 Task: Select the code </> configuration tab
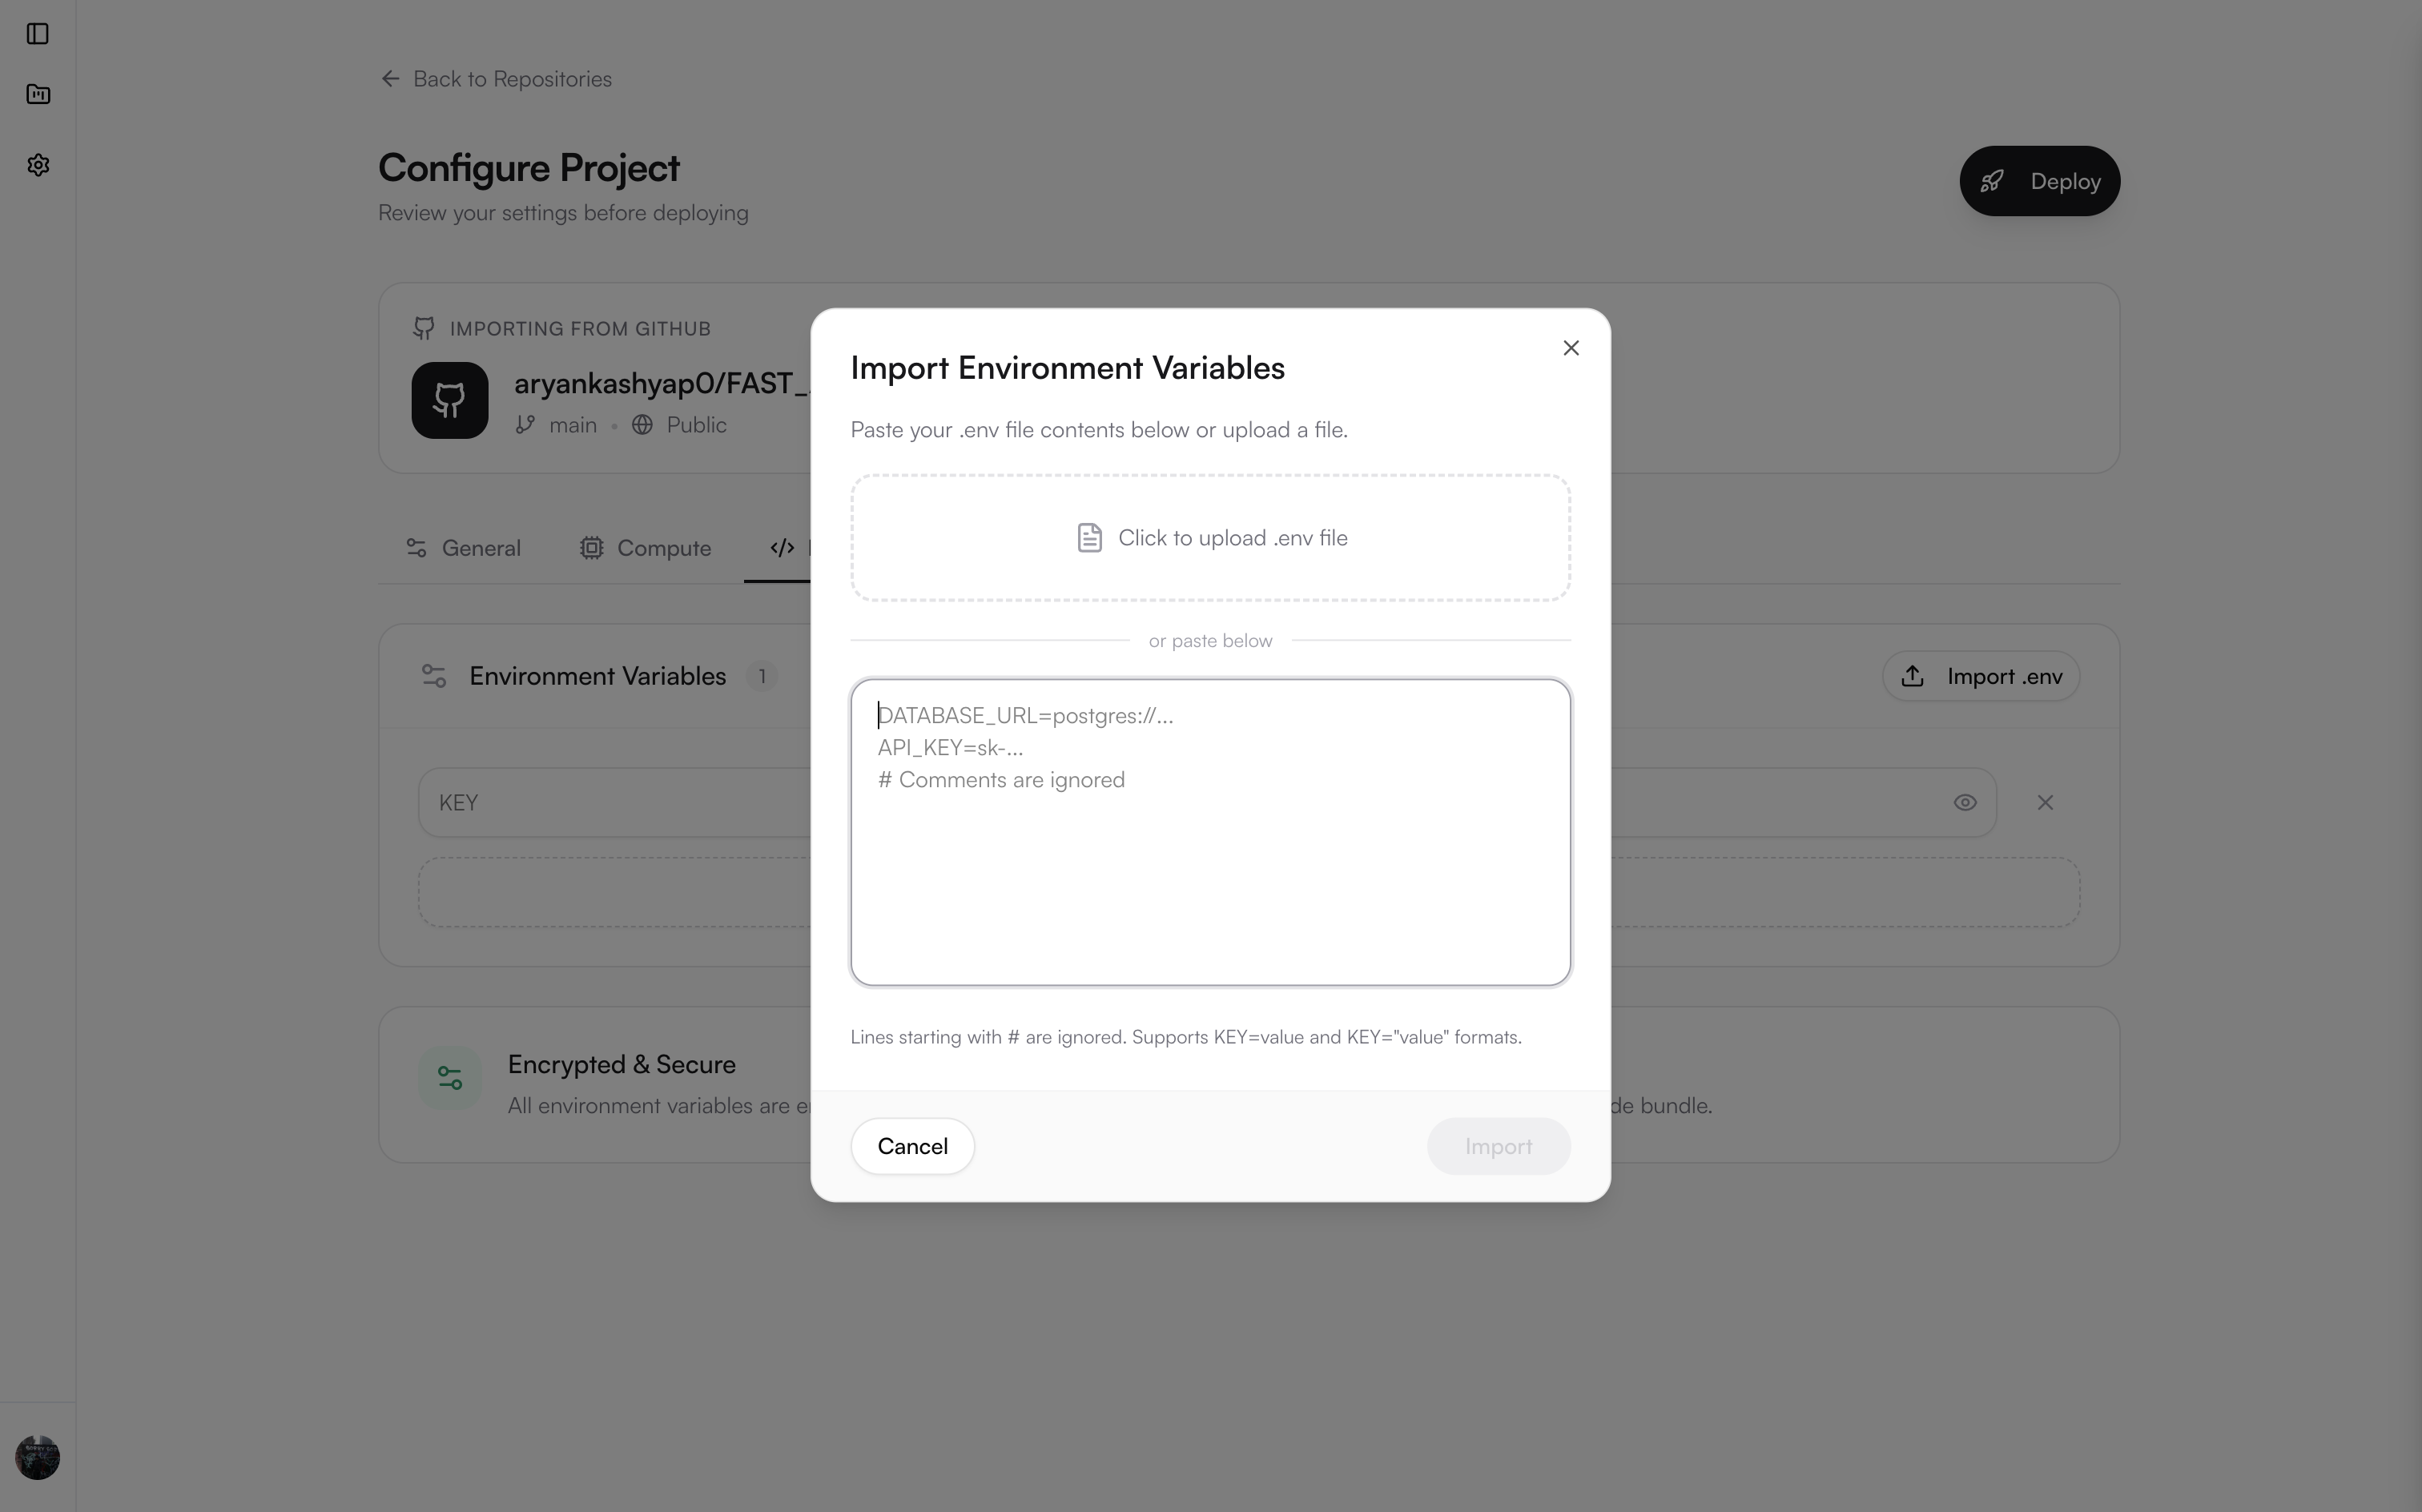(781, 547)
